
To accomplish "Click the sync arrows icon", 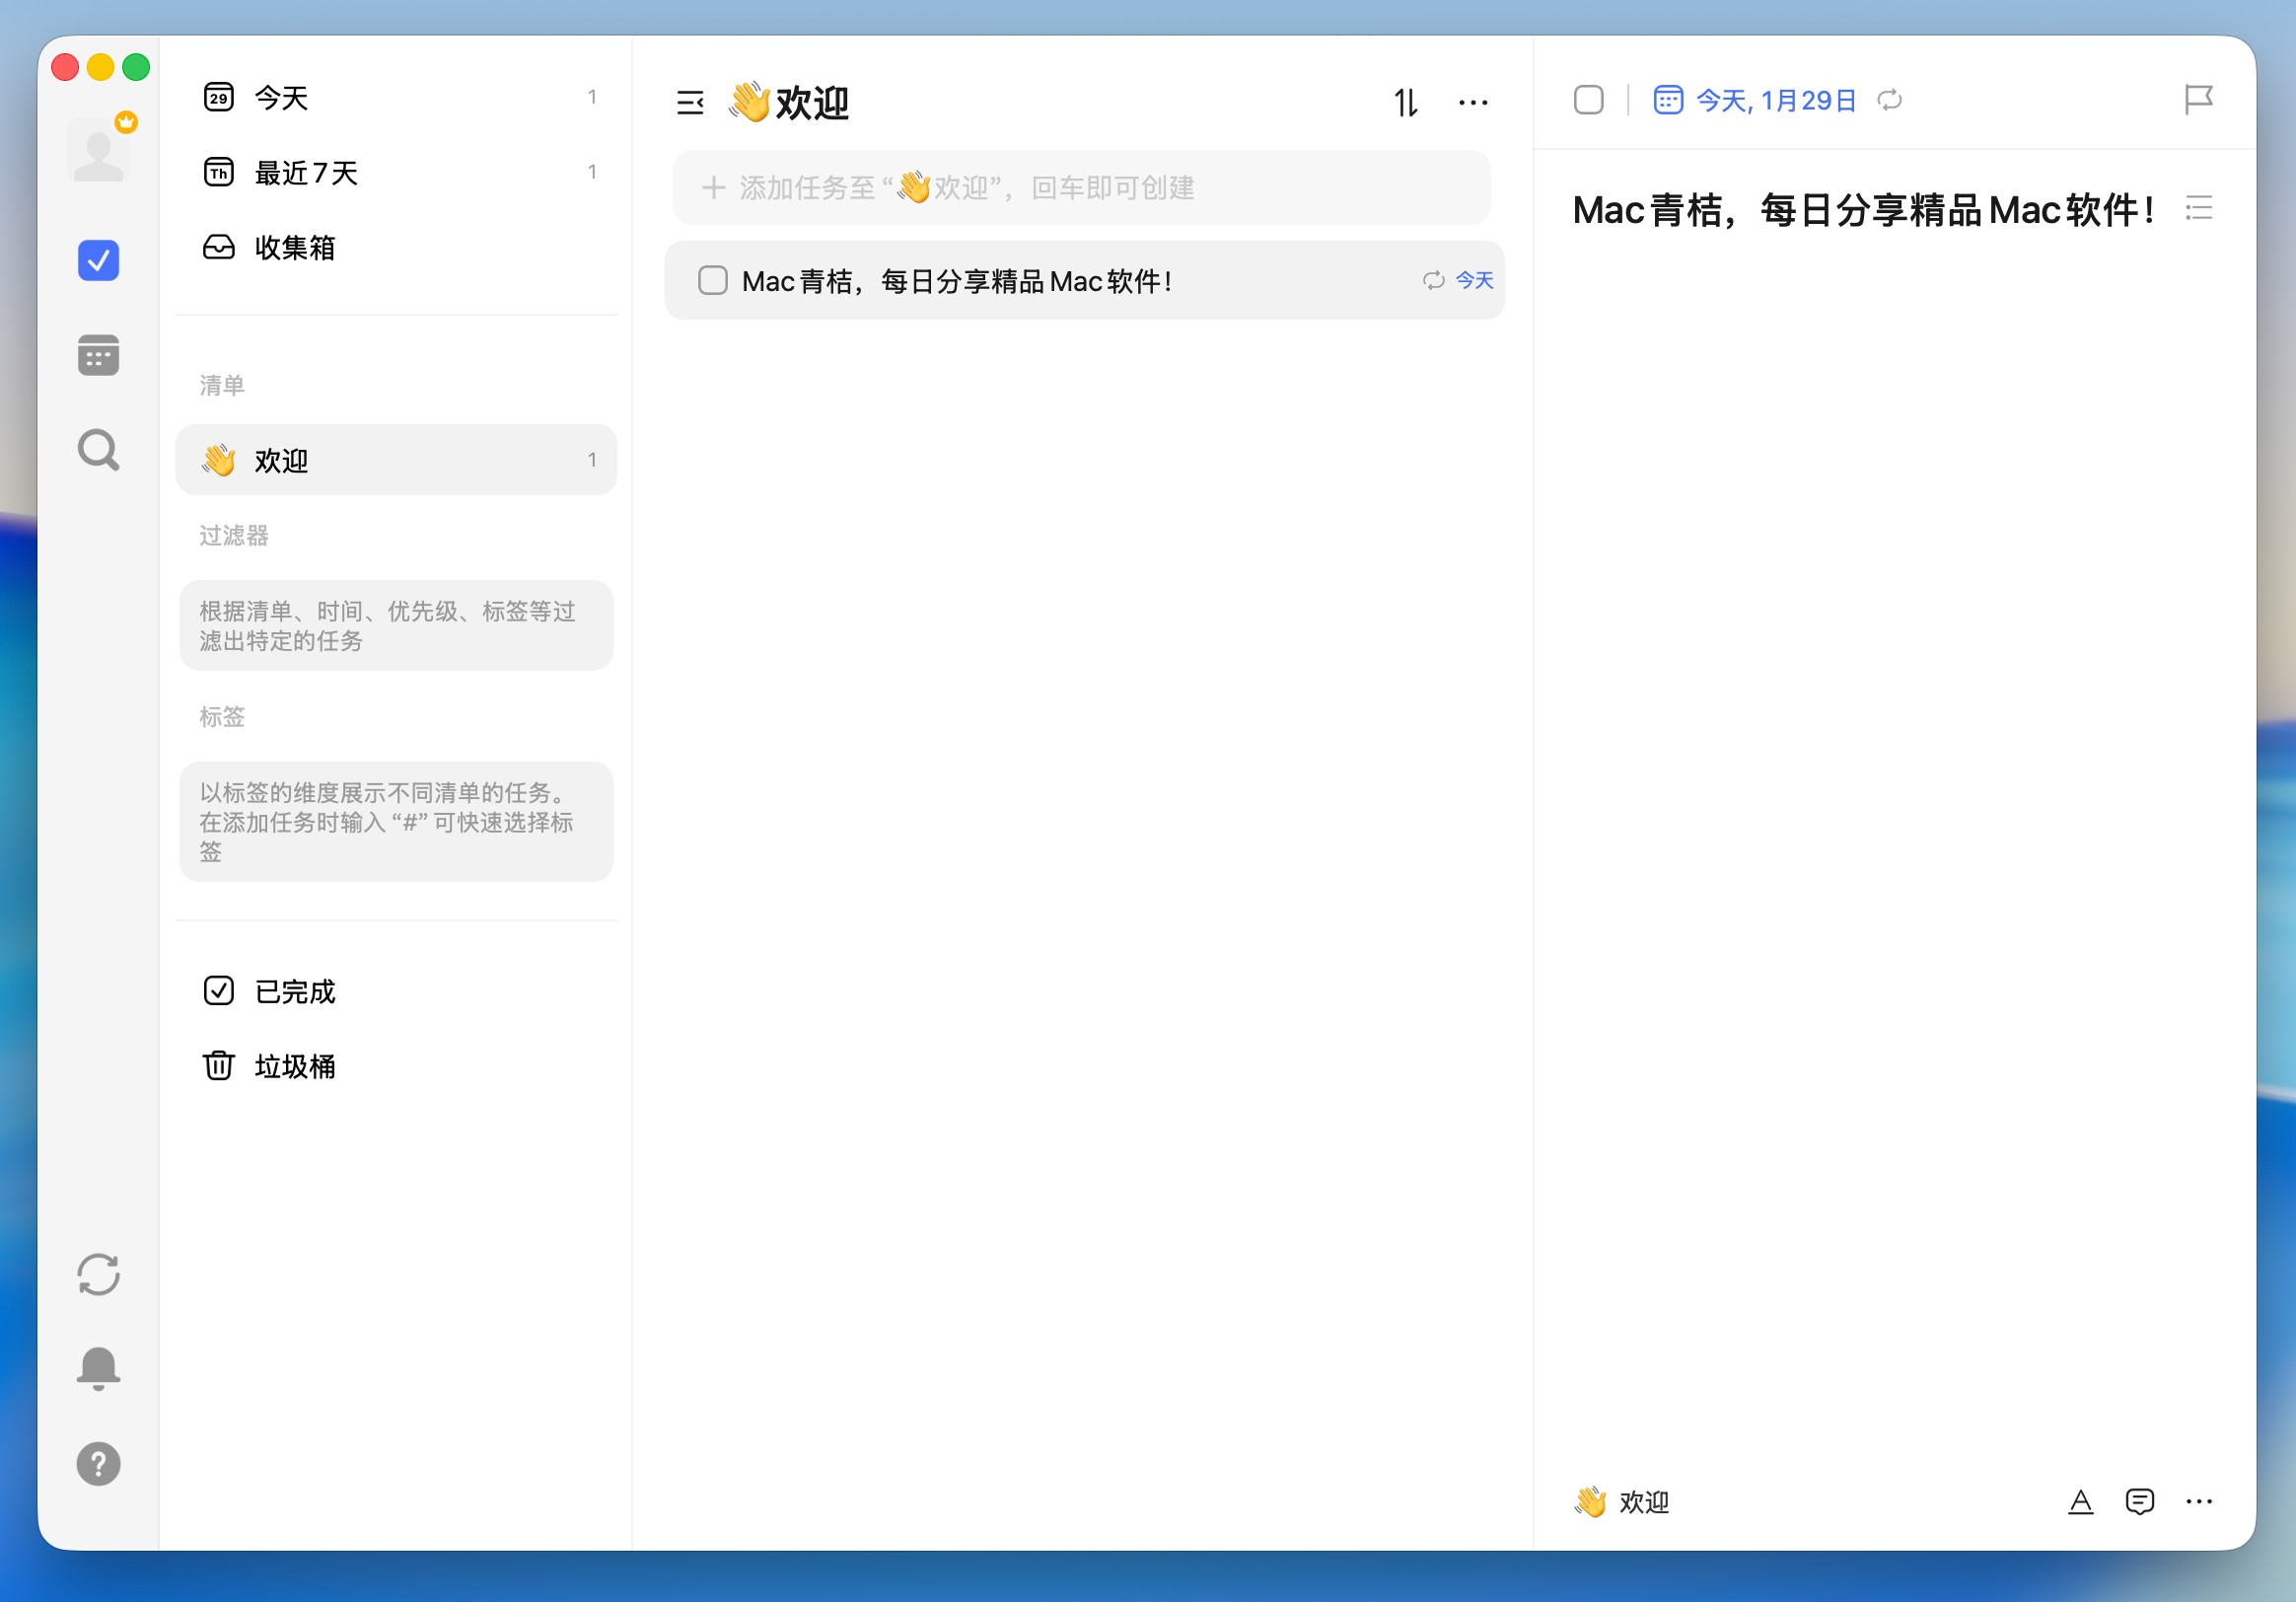I will pyautogui.click(x=98, y=1274).
